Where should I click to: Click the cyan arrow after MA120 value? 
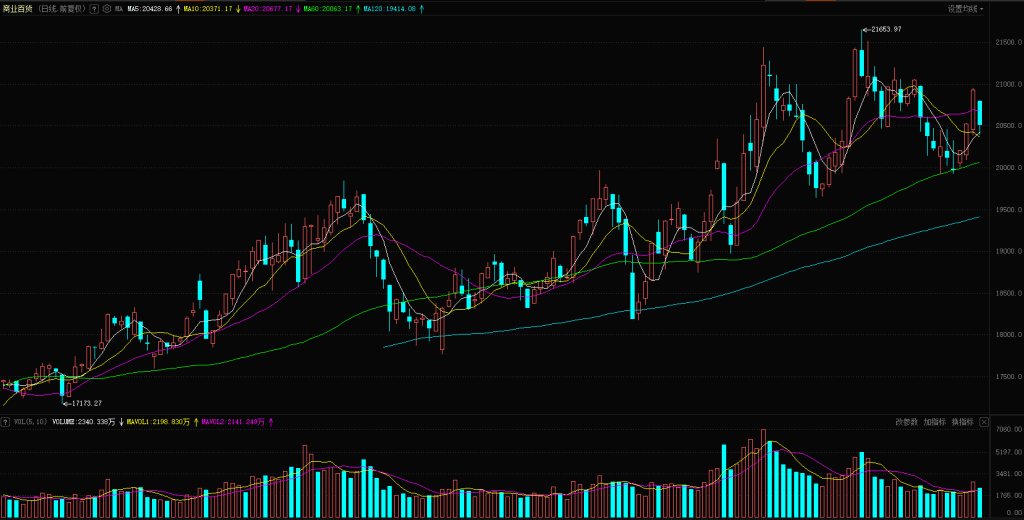click(420, 8)
